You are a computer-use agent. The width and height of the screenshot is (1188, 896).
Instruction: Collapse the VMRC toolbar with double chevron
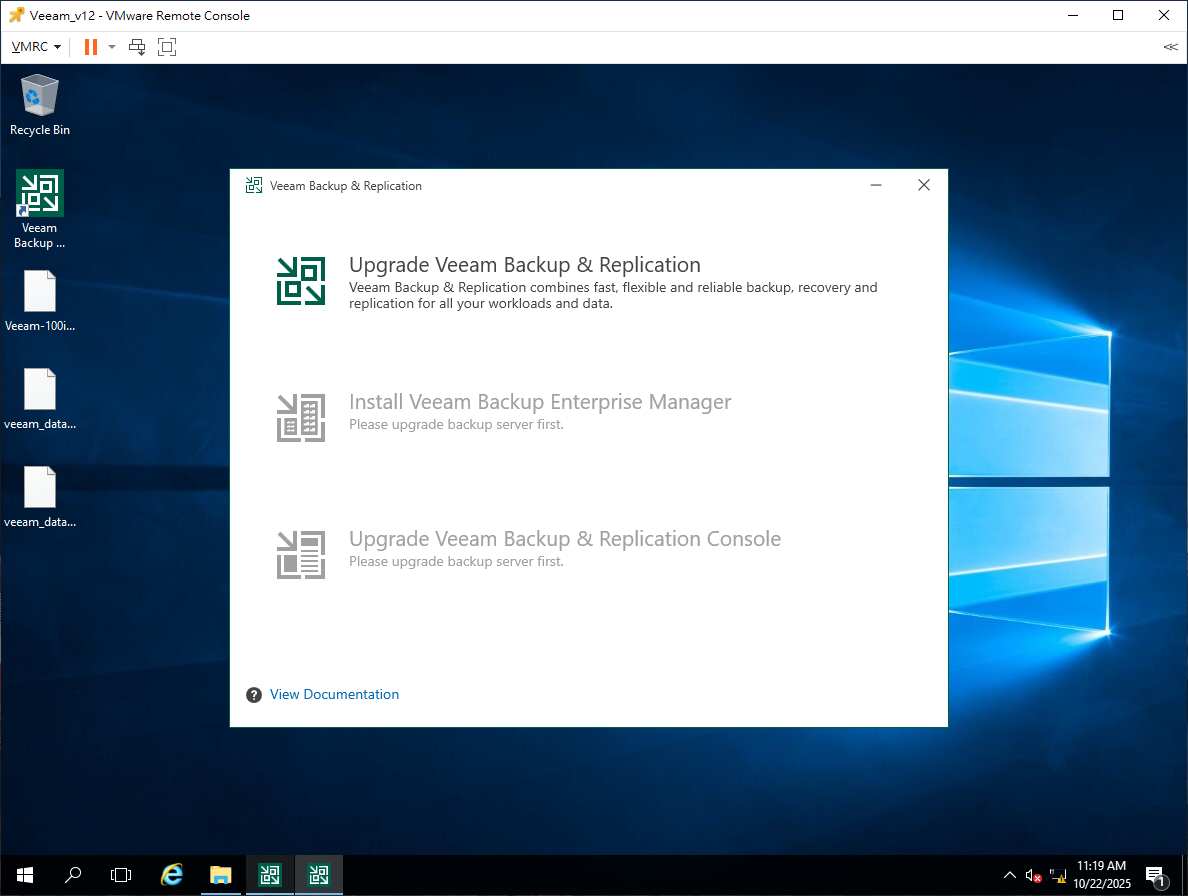pyautogui.click(x=1170, y=47)
